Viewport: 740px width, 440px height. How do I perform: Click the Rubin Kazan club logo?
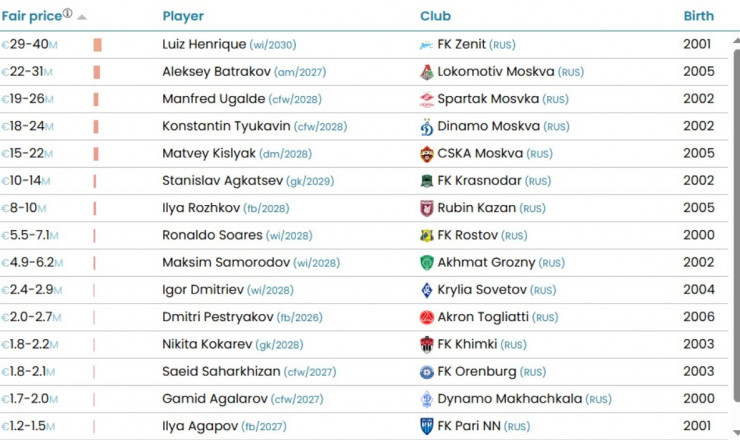427,208
